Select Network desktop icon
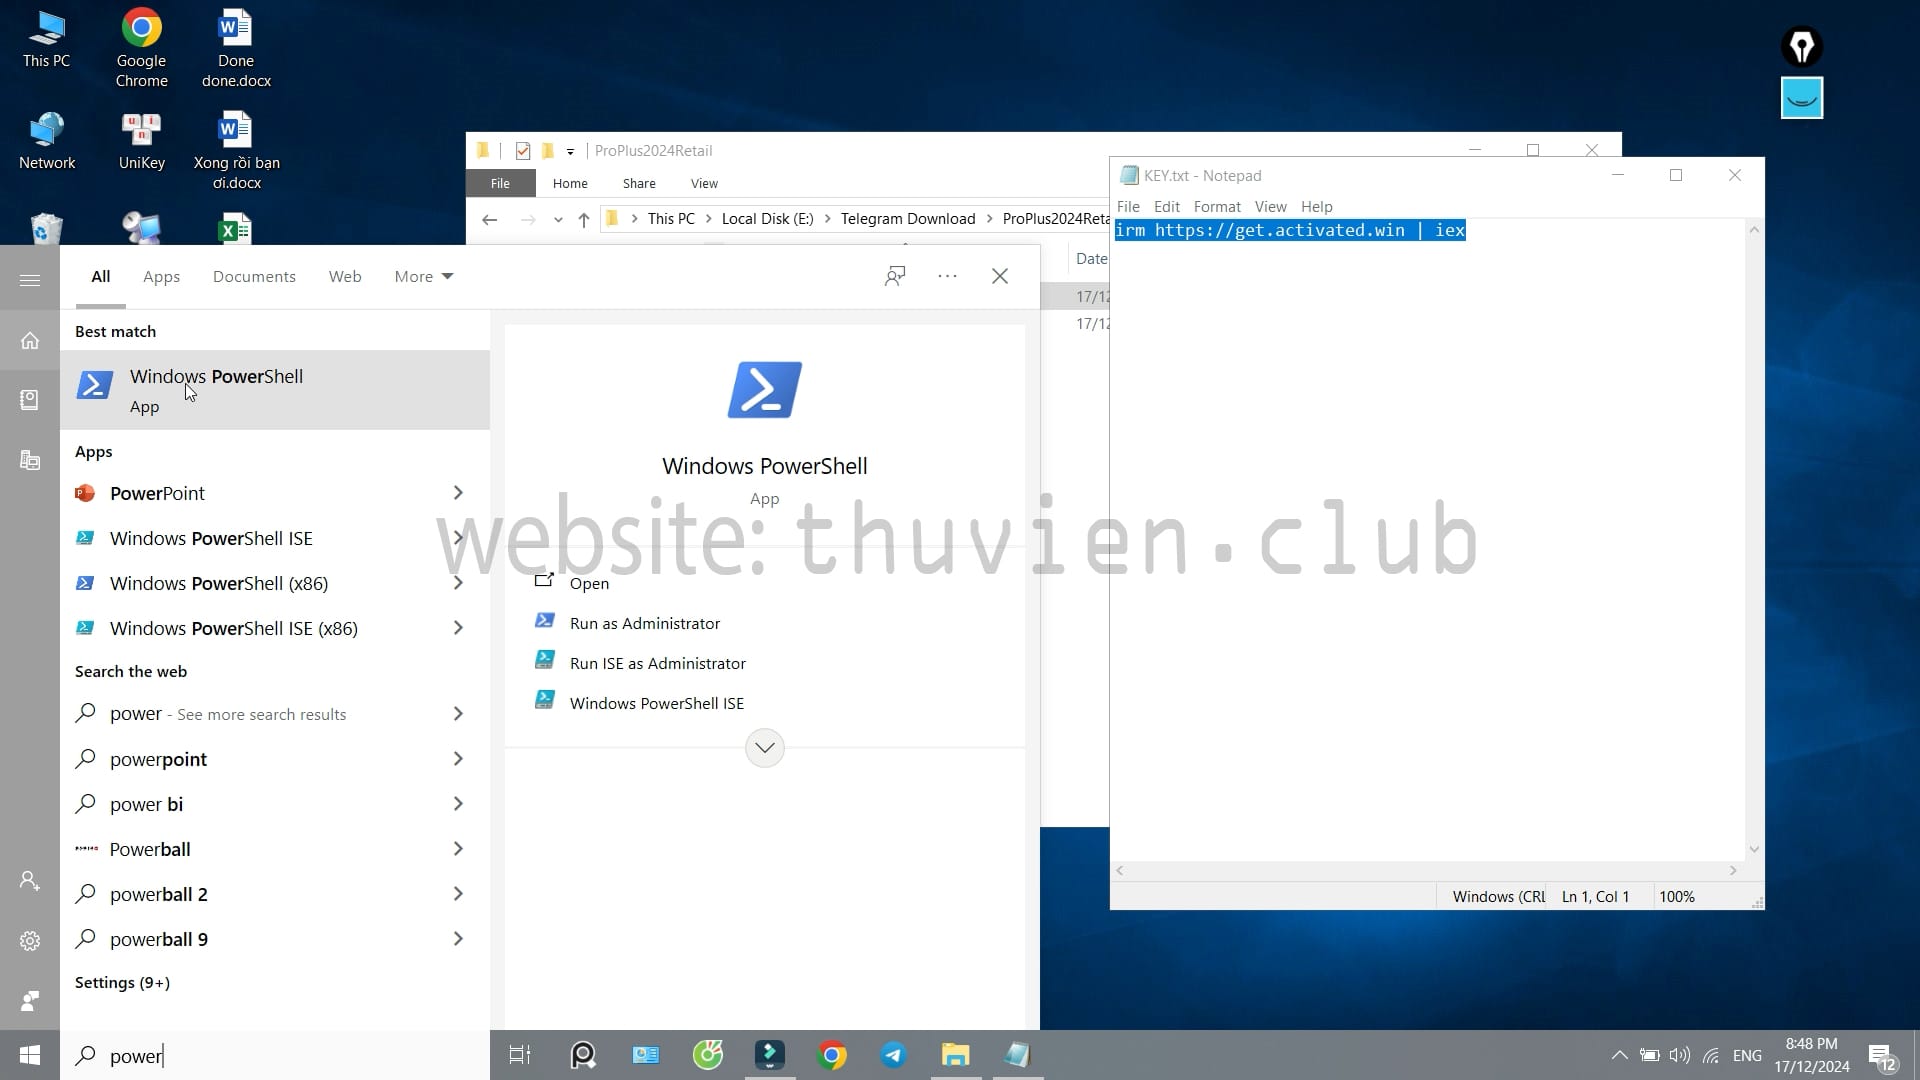The width and height of the screenshot is (1920, 1080). point(46,140)
